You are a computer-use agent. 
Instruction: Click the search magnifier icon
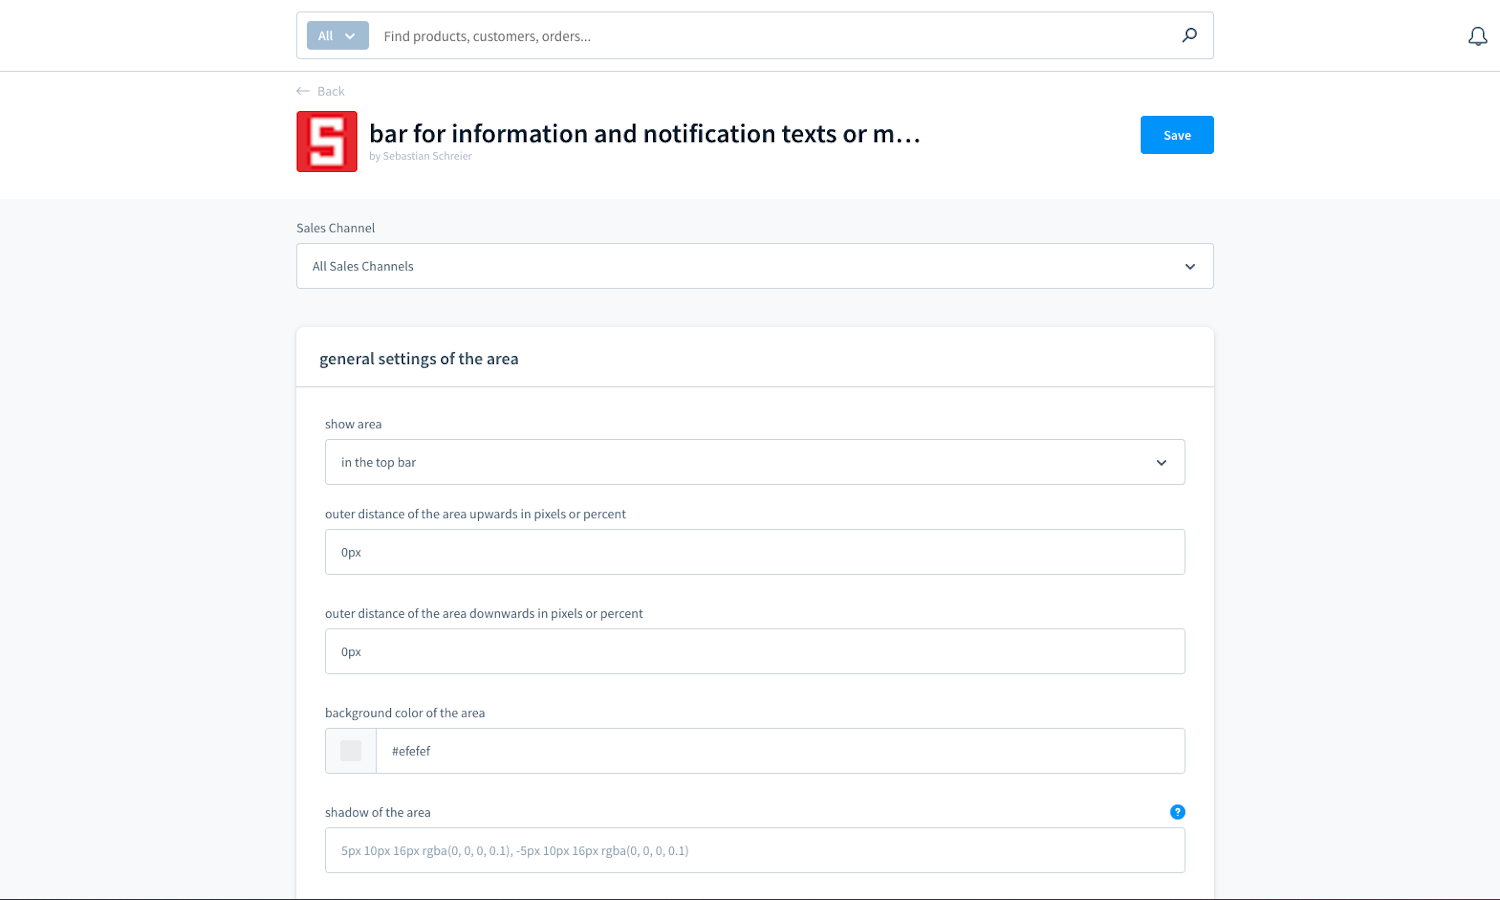1189,35
